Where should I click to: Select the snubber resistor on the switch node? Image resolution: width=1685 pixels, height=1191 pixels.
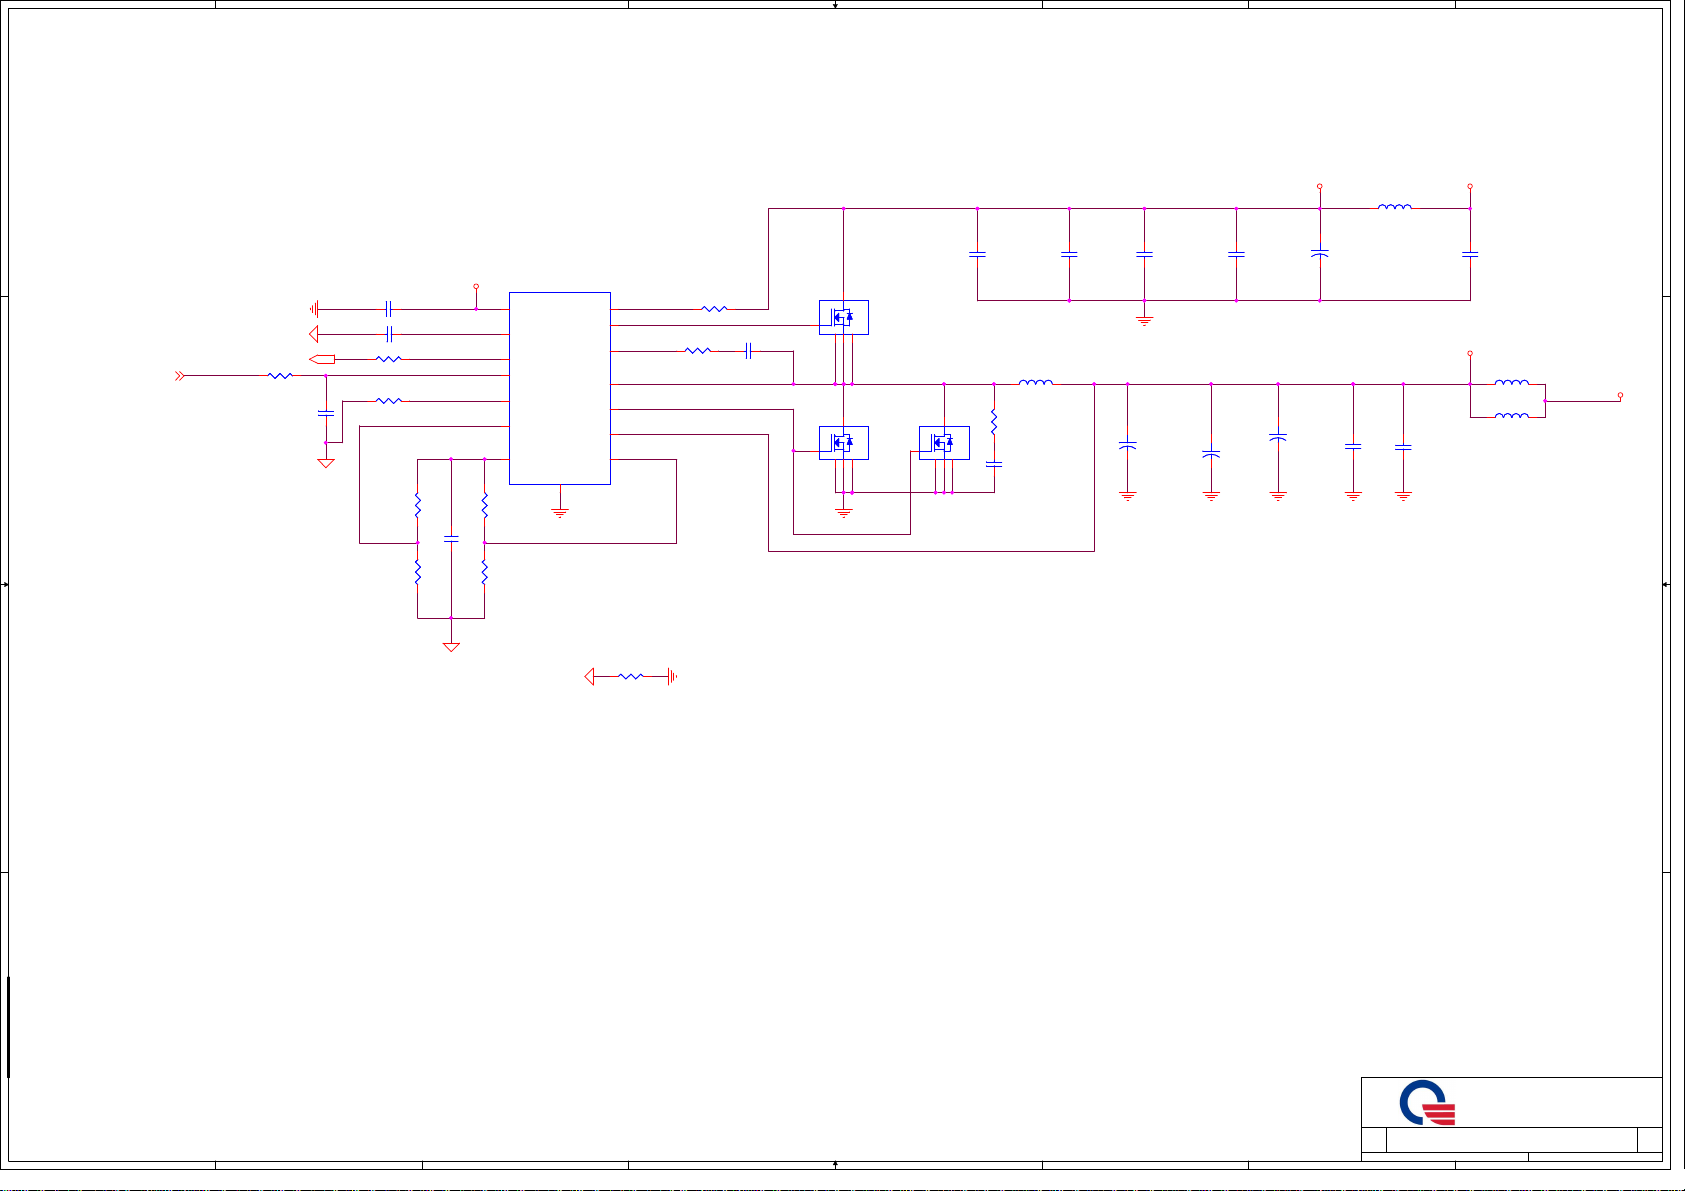pyautogui.click(x=994, y=422)
